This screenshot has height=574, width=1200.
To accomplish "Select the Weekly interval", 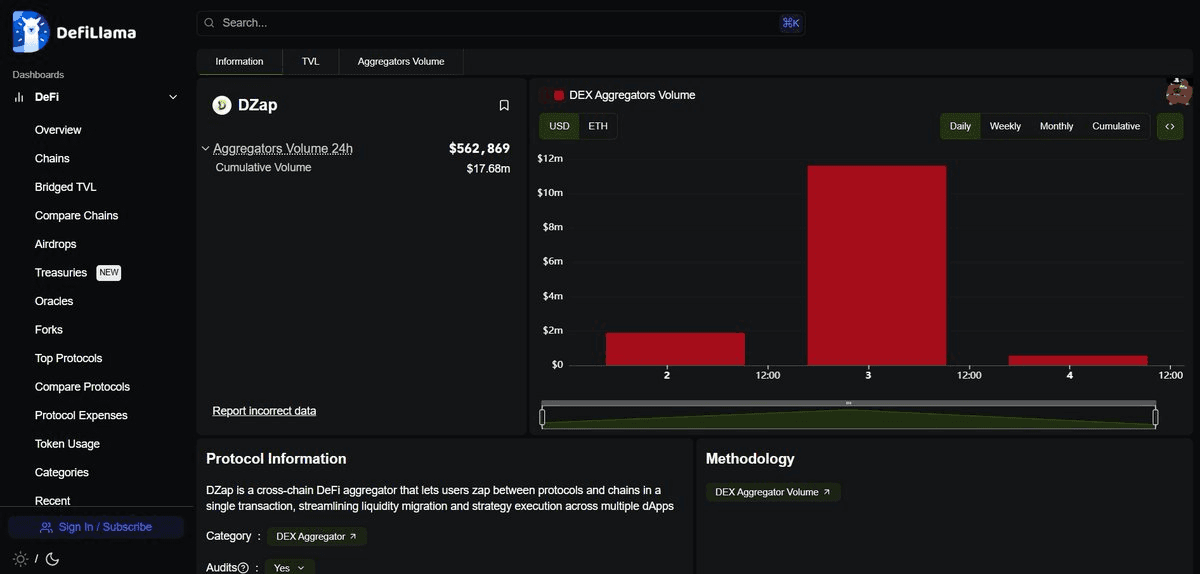I will pos(1005,126).
